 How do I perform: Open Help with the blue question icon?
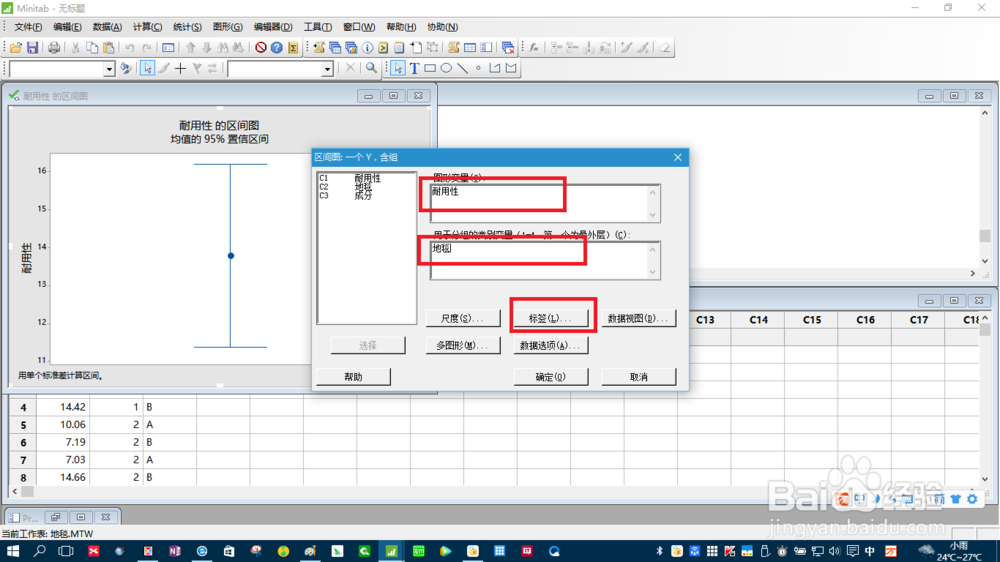coord(277,47)
